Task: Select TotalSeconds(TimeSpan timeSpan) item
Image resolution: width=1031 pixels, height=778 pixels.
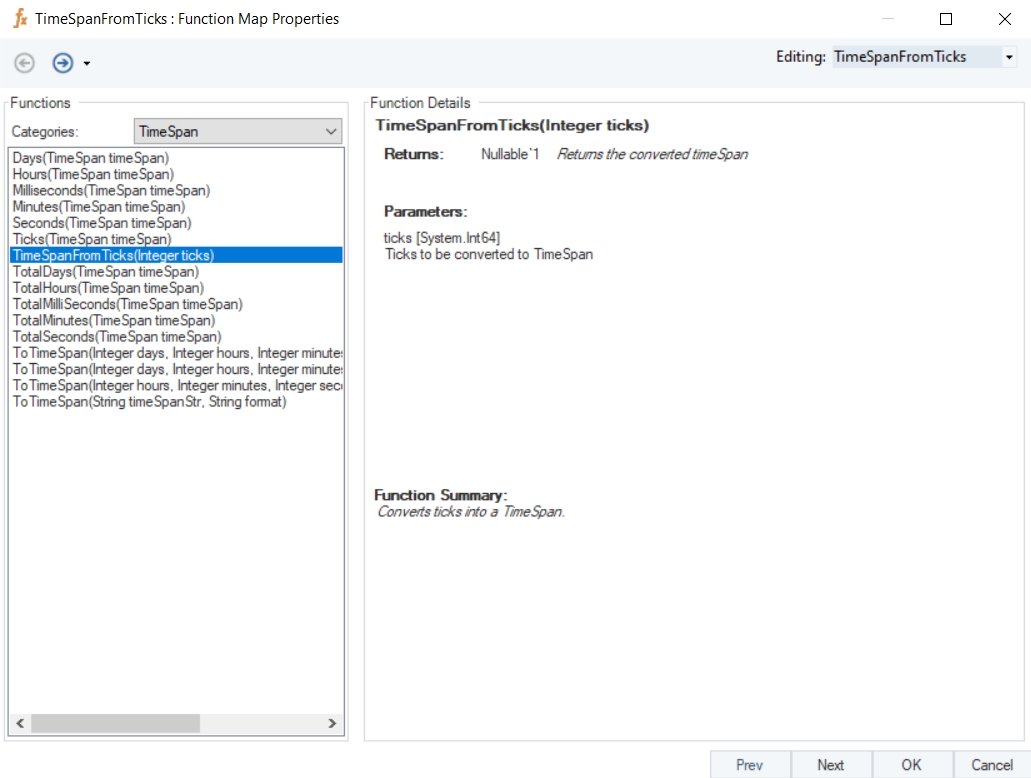Action: [117, 337]
